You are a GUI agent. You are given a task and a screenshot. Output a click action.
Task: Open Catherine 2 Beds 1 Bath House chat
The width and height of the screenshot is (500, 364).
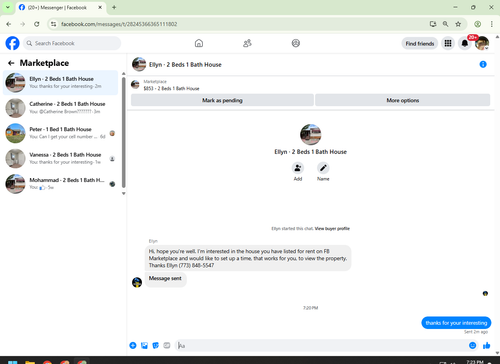pyautogui.click(x=60, y=108)
